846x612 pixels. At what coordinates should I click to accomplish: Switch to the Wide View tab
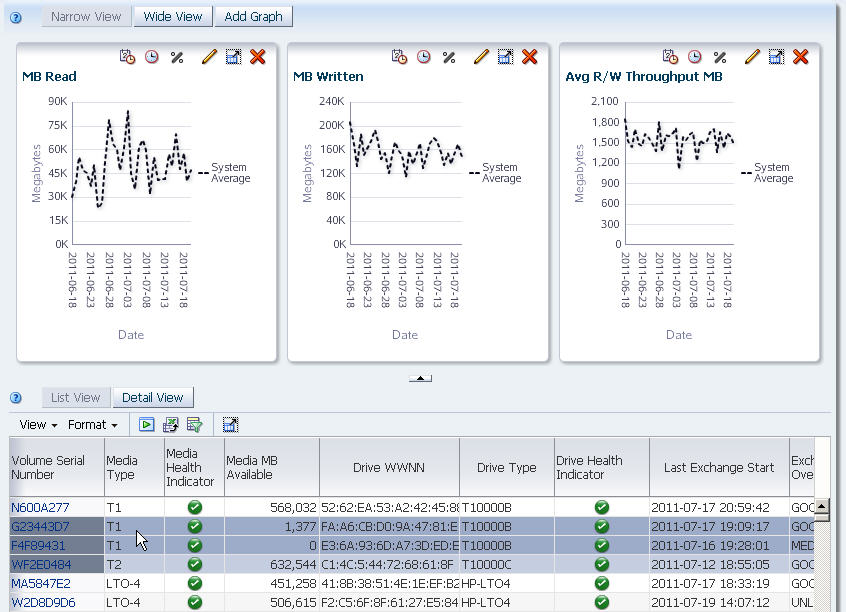tap(173, 17)
